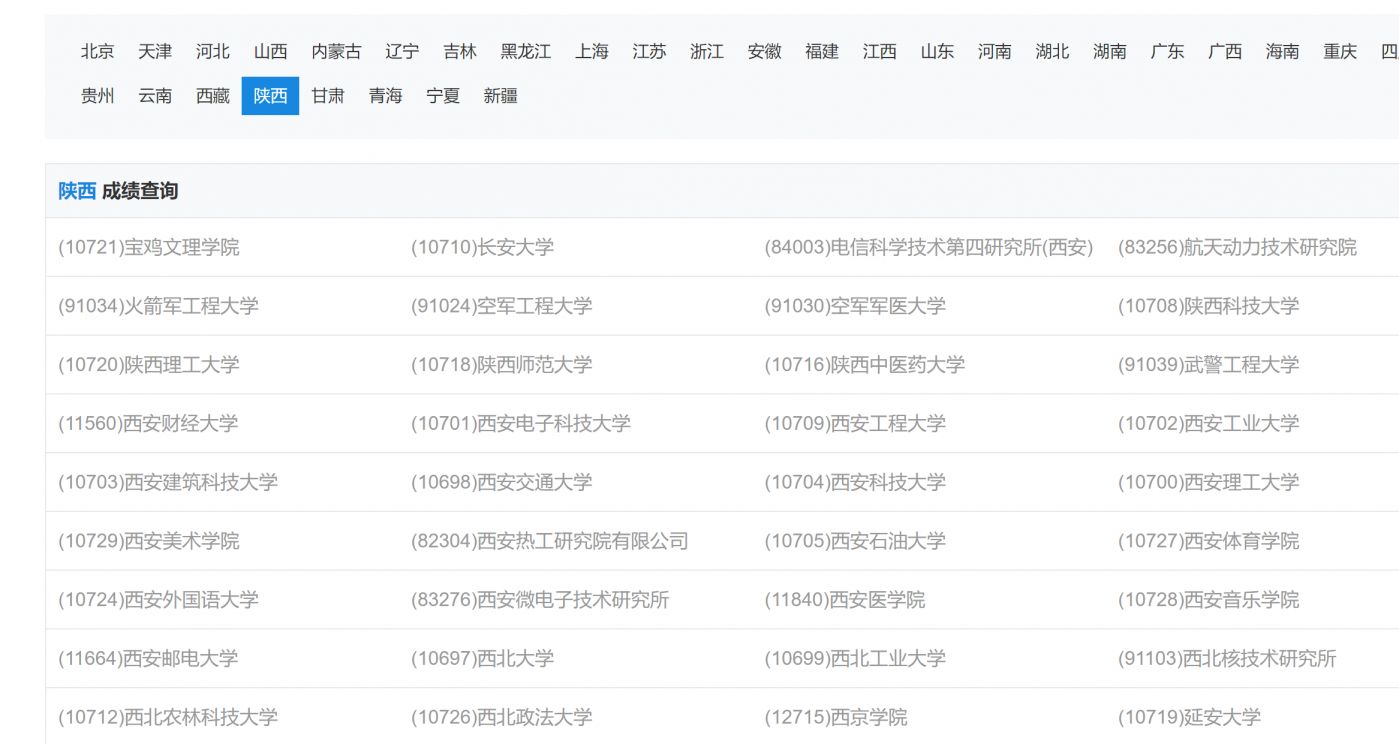Open (10700)西安理工大学 link
1399x744 pixels.
pos(1208,482)
